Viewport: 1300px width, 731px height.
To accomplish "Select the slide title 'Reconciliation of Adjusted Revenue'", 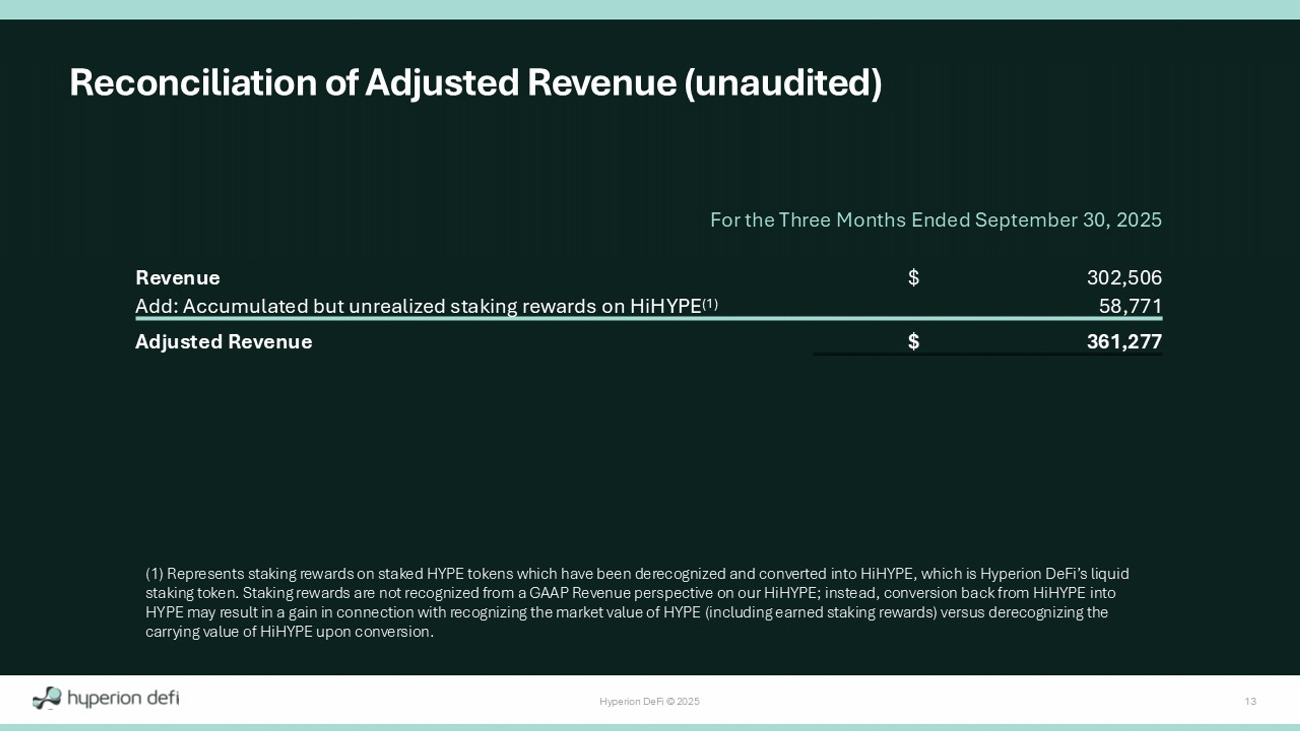I will (475, 82).
